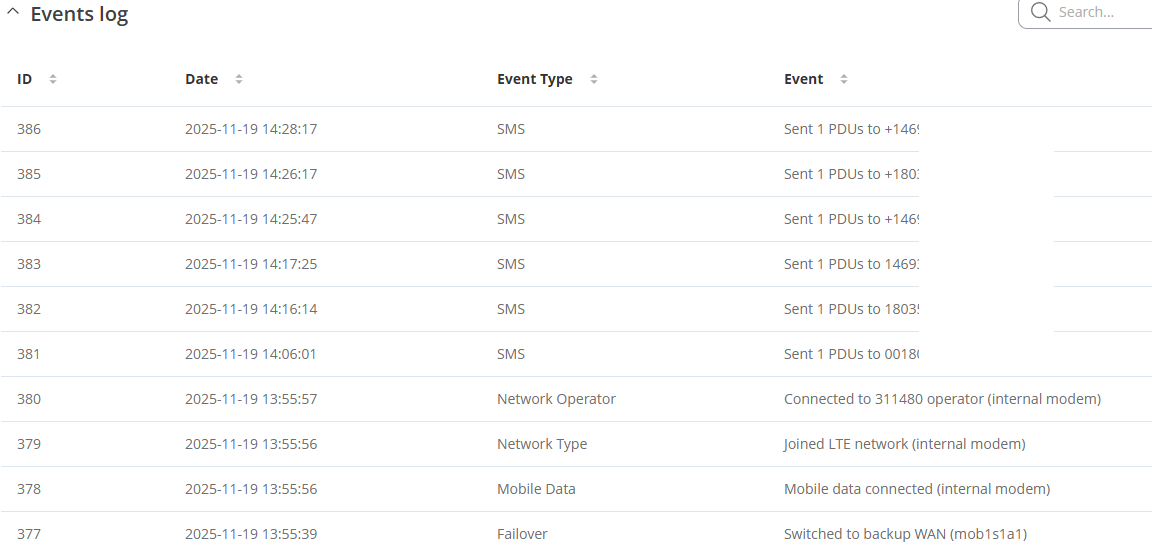Click the Network Type event type cell
This screenshot has height=557, width=1152.
click(x=541, y=444)
